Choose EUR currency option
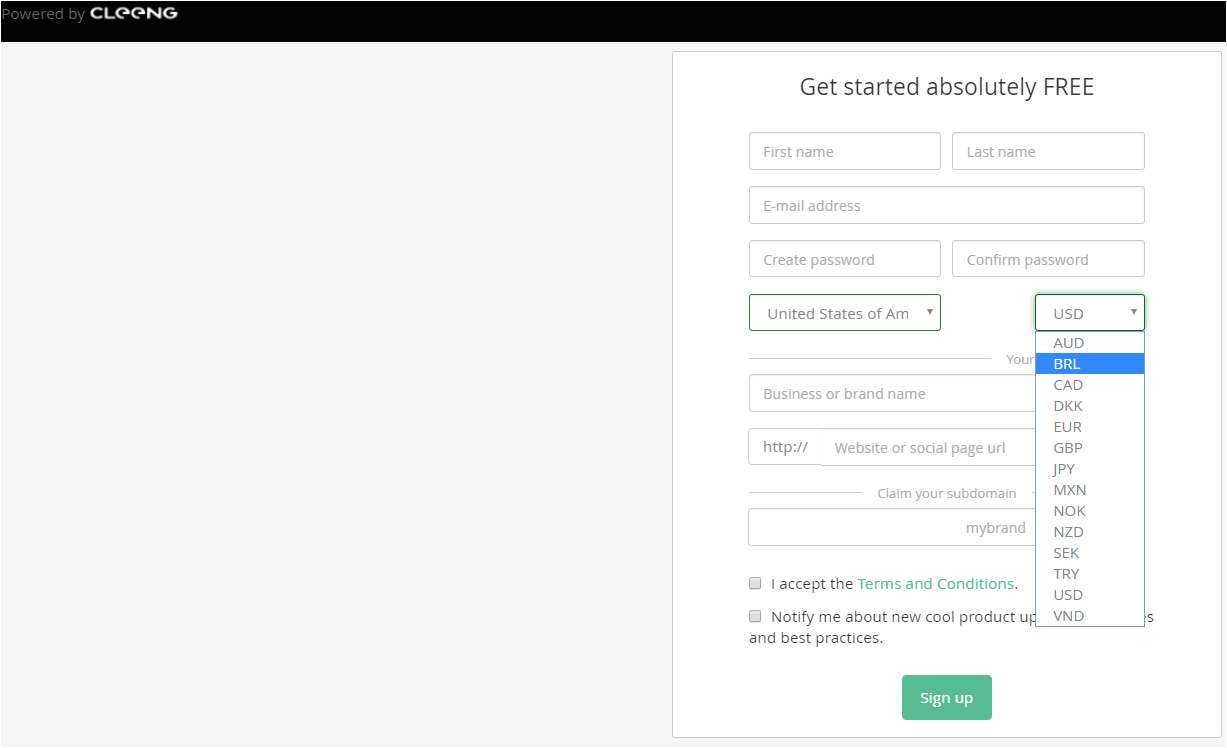The image size is (1227, 748). pos(1090,427)
